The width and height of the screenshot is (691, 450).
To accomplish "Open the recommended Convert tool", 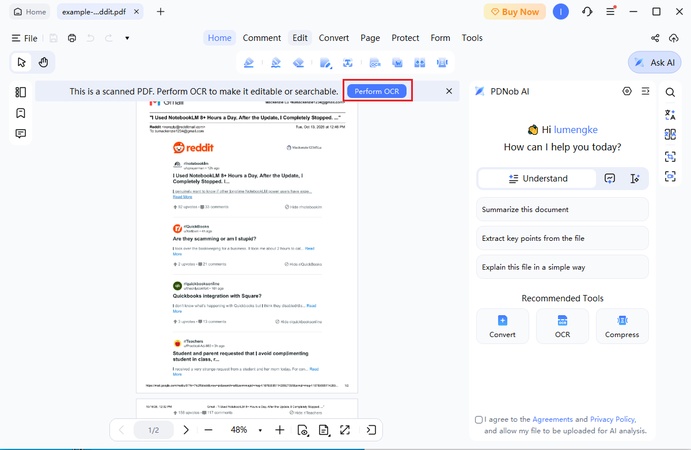I will (502, 326).
